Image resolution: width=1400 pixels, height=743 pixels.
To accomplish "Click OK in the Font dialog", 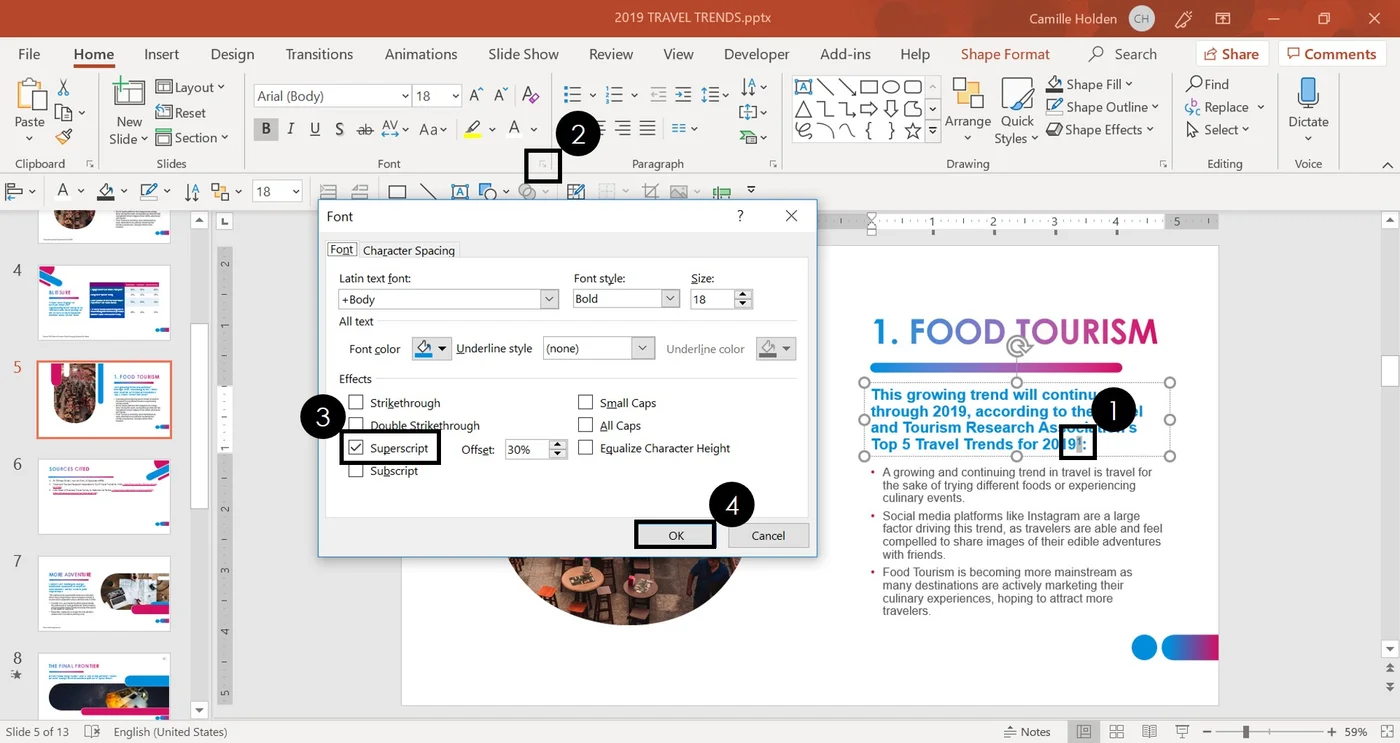I will coord(676,536).
